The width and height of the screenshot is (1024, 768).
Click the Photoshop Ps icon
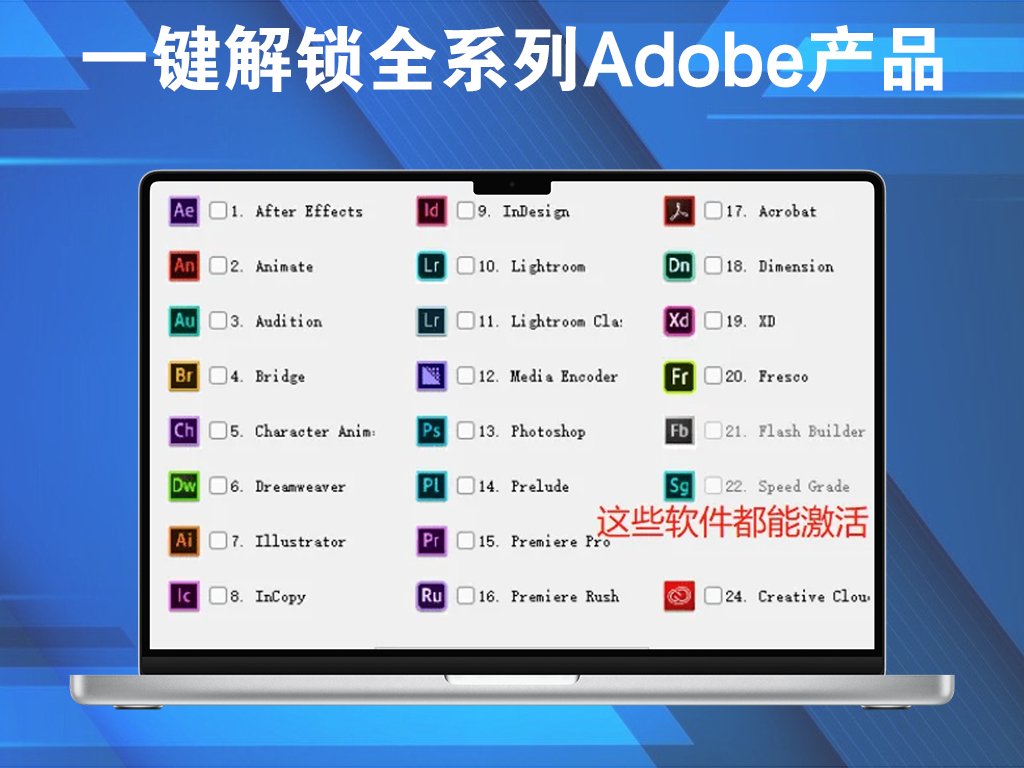tap(431, 431)
